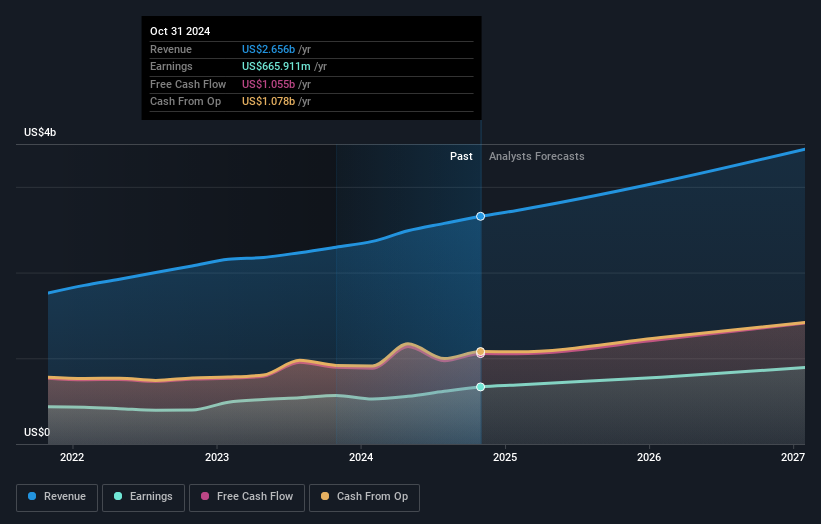Click the blue Revenue data point marker
The image size is (821, 524).
(x=480, y=216)
